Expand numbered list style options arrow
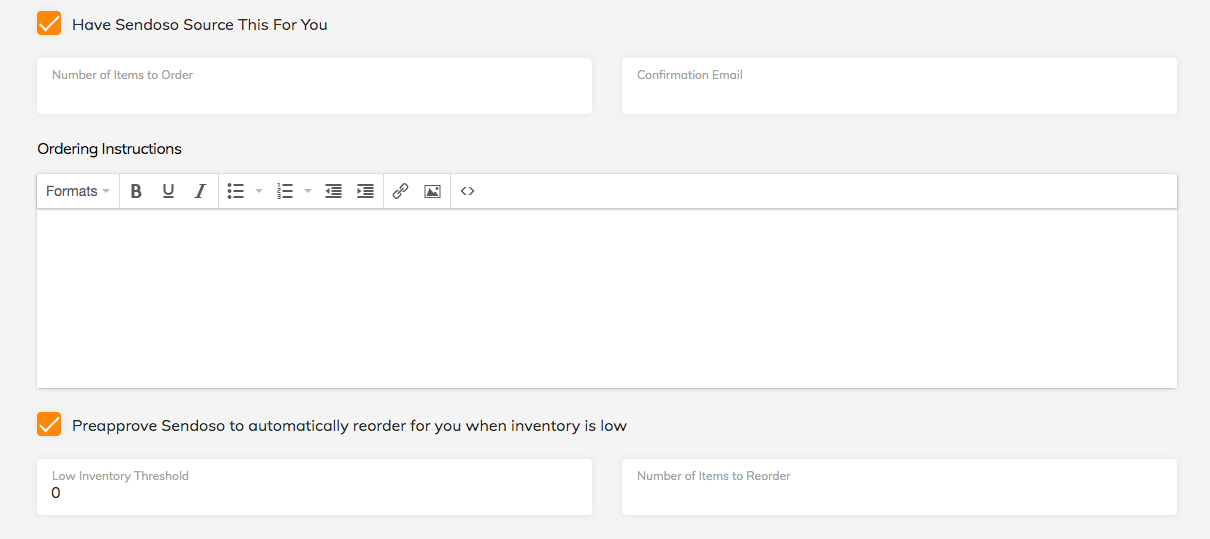 point(308,191)
